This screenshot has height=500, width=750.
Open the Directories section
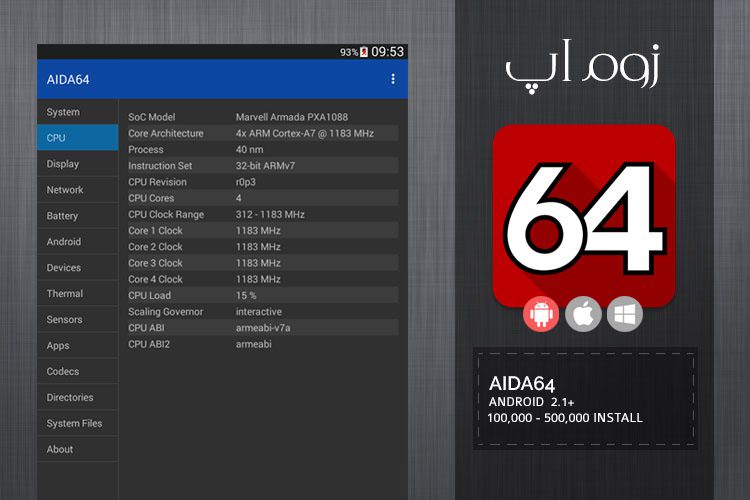(77, 397)
